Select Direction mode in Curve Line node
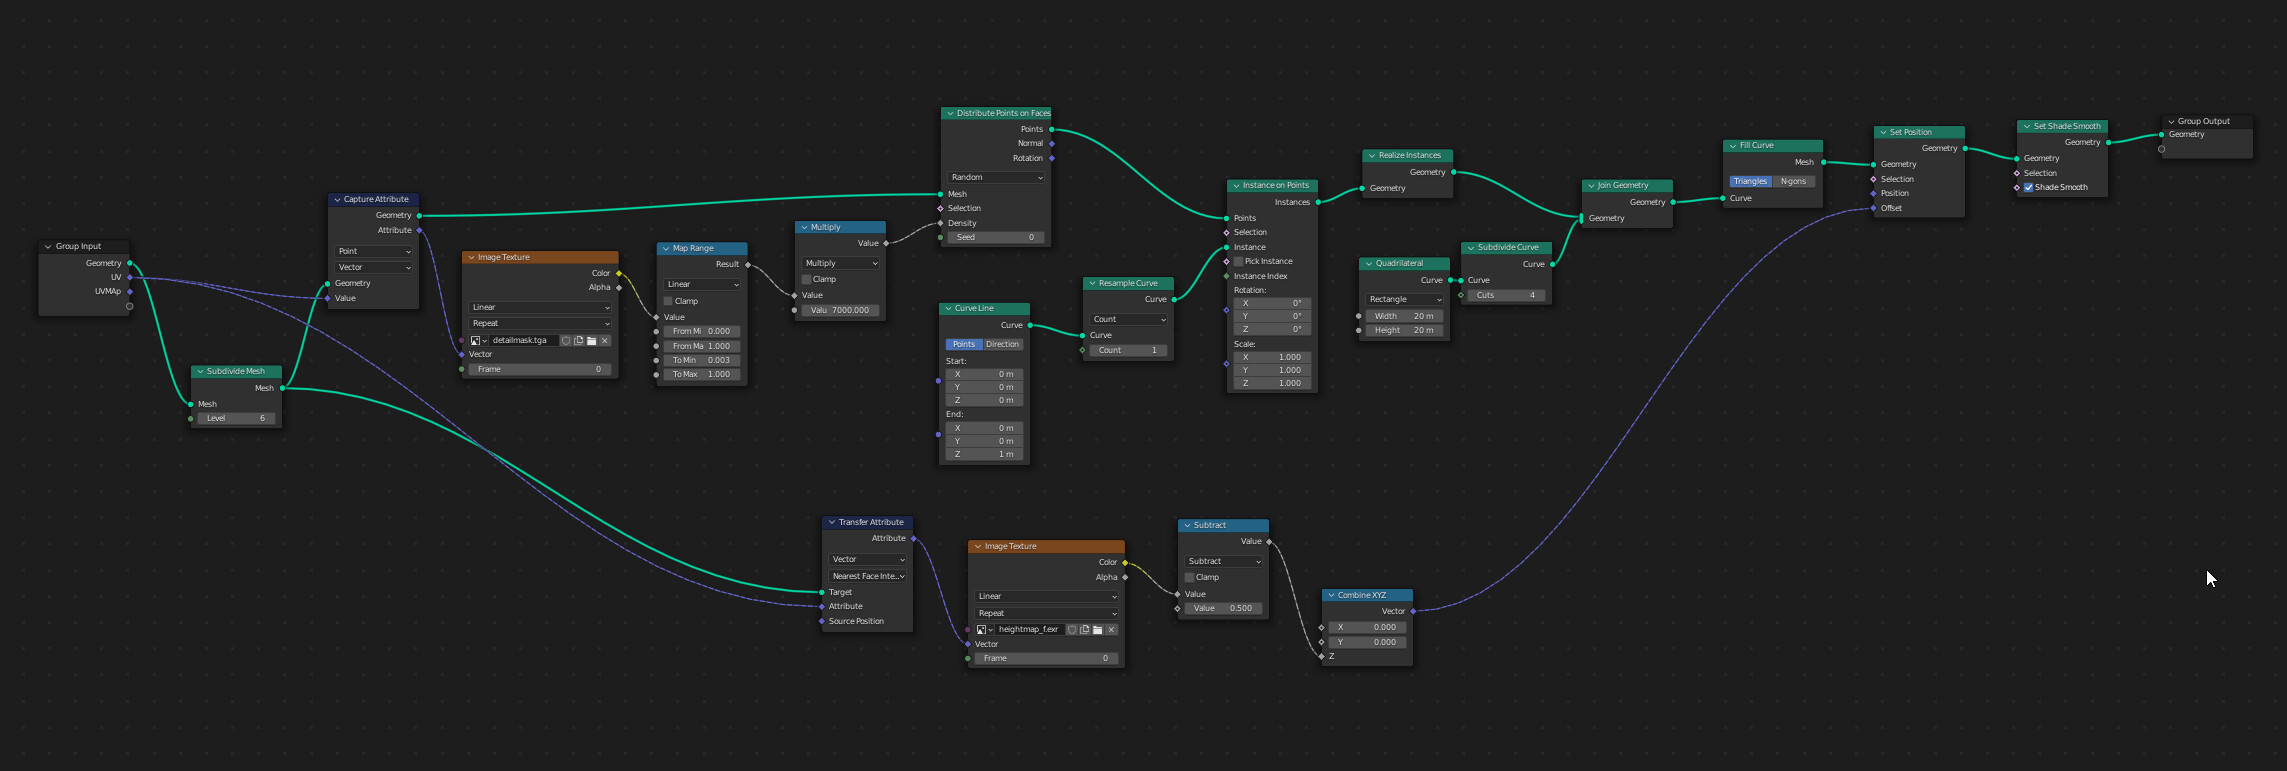This screenshot has width=2287, height=771. pyautogui.click(x=1002, y=344)
